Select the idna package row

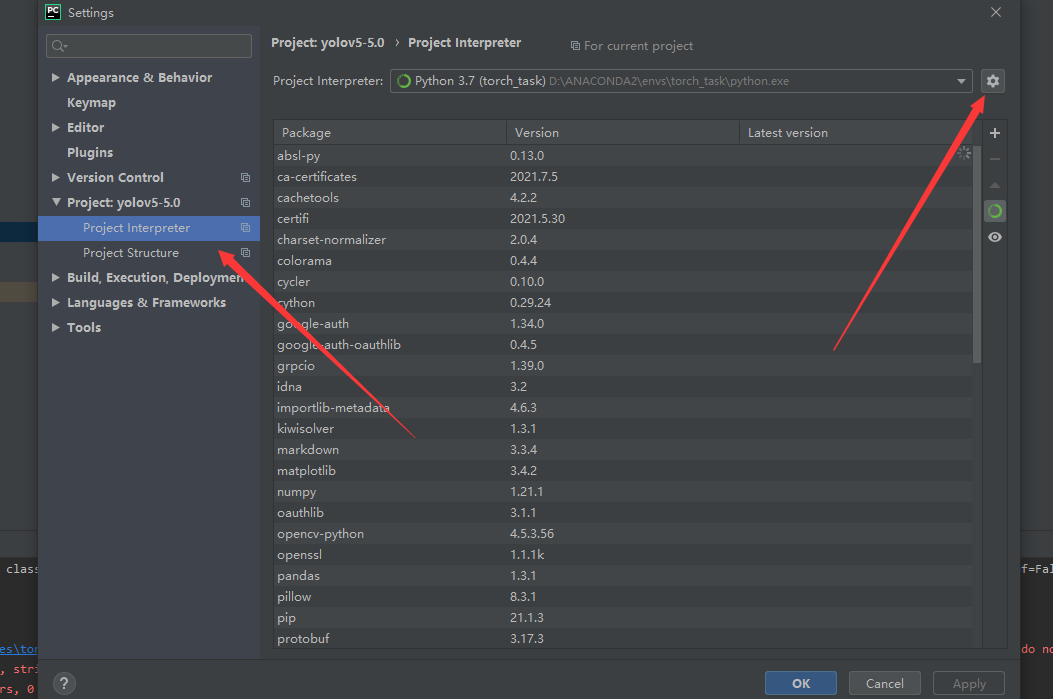pos(623,387)
